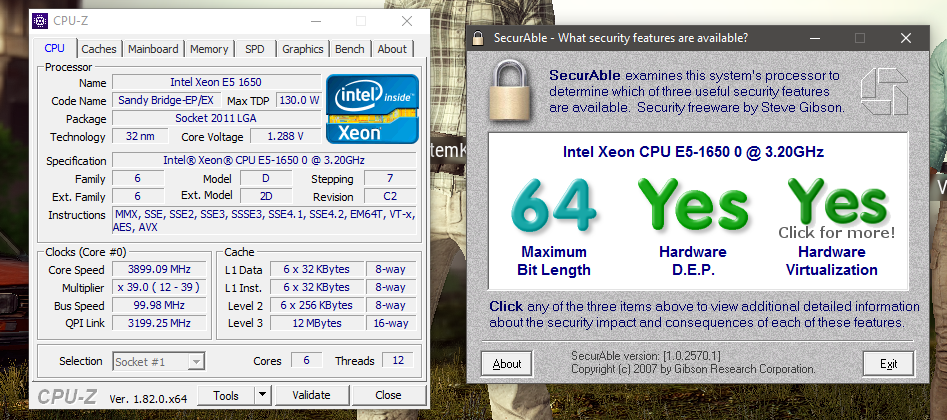Viewport: 947px width, 420px height.
Task: Click the Specification field text
Action: click(x=264, y=160)
